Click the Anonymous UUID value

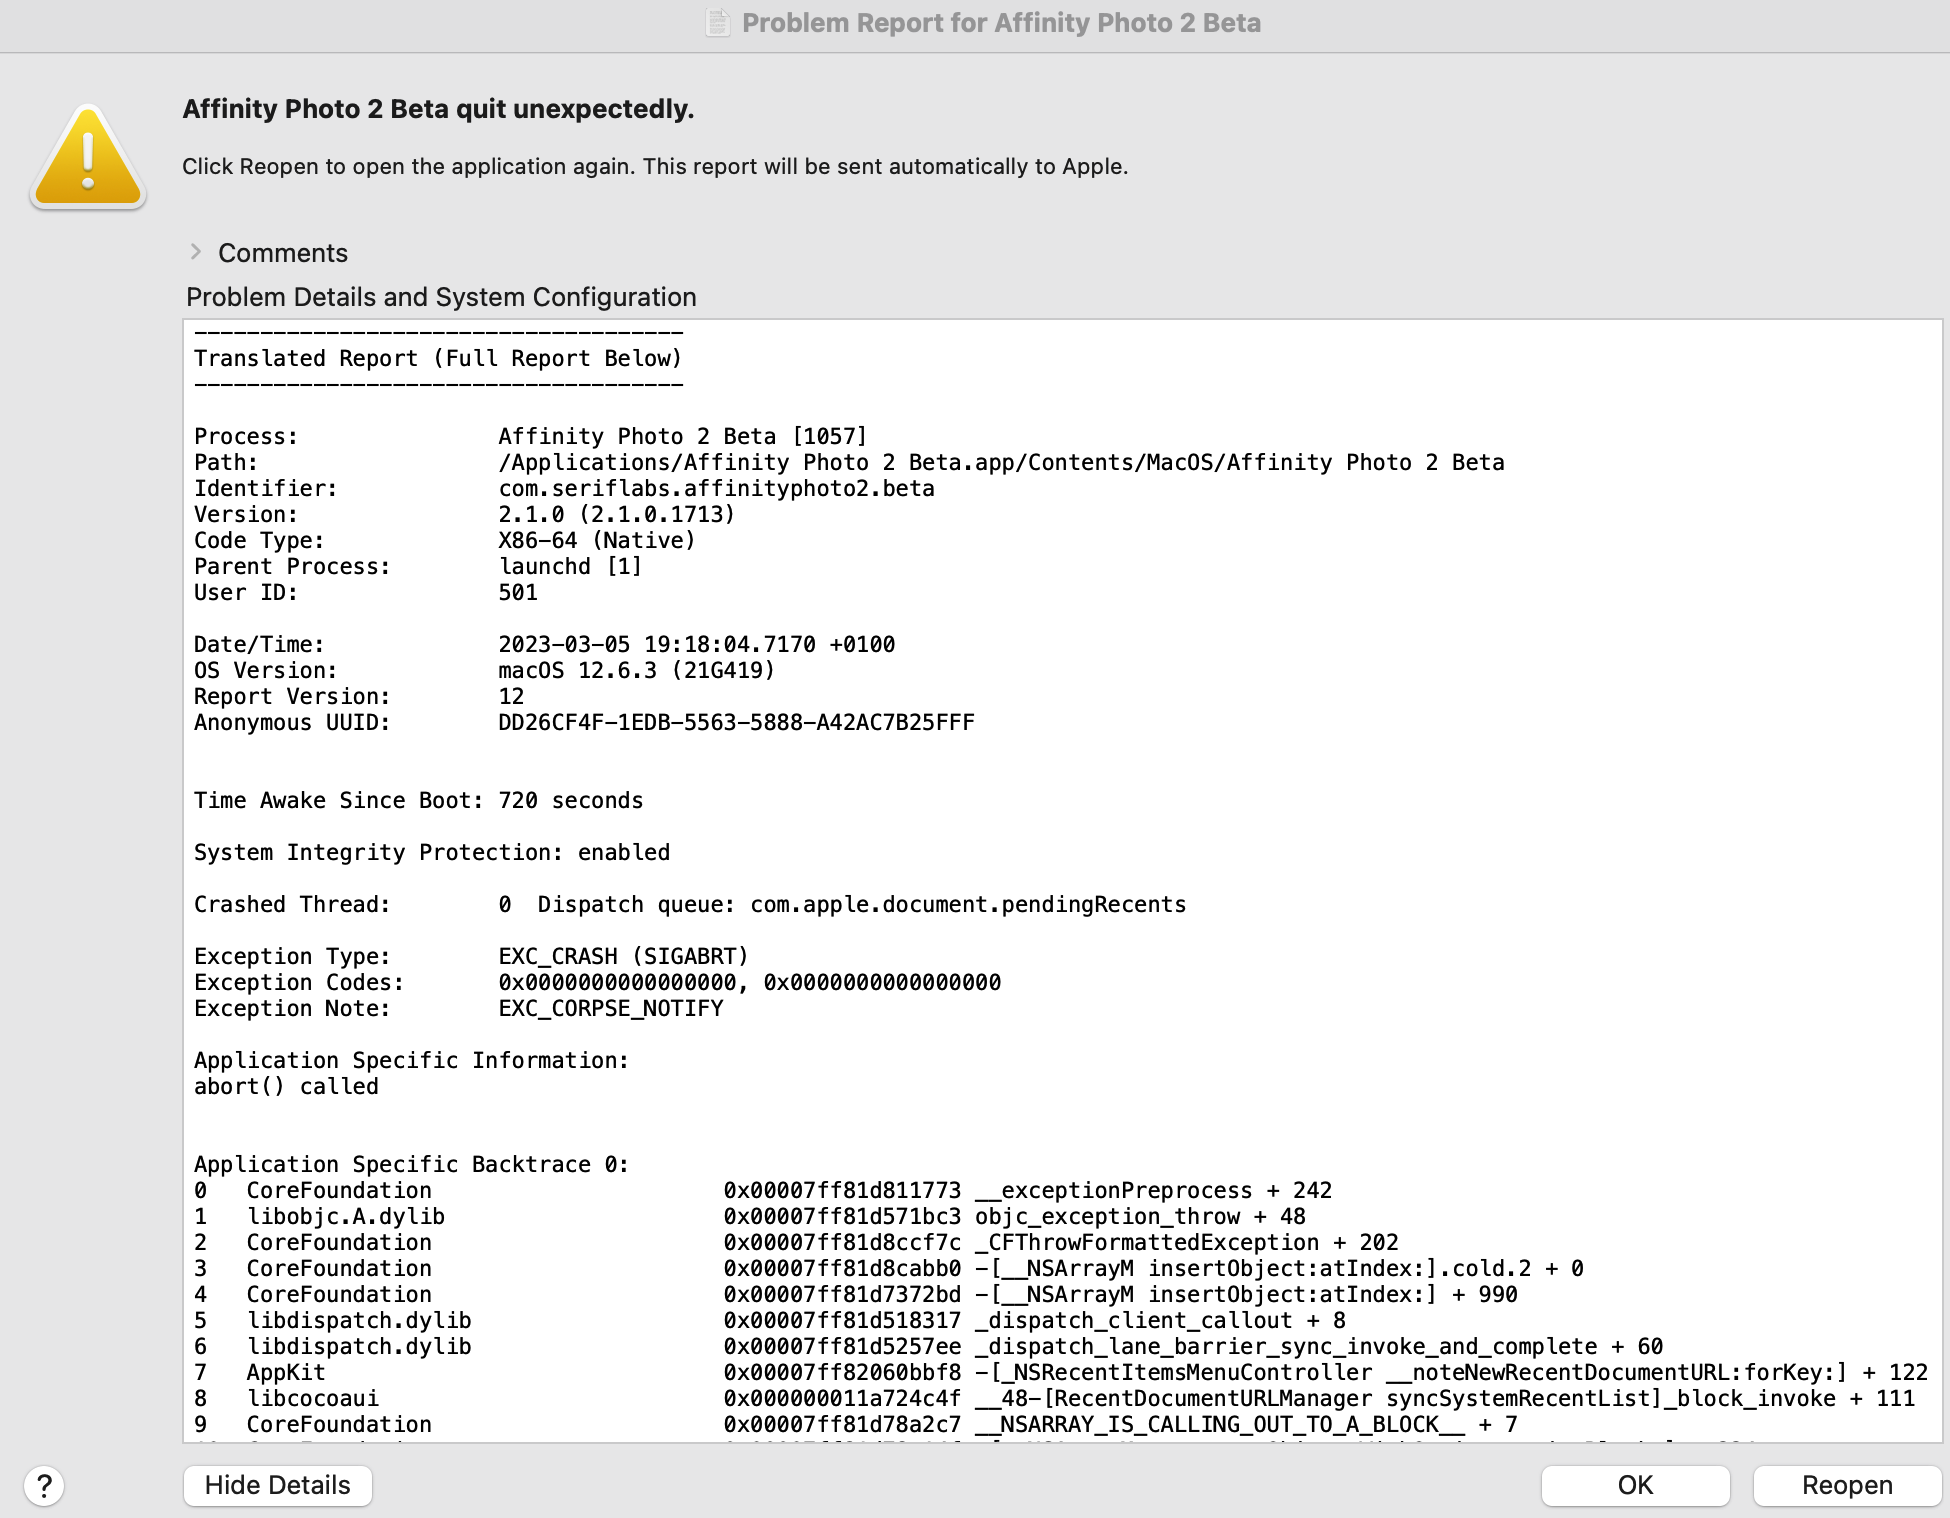[736, 722]
